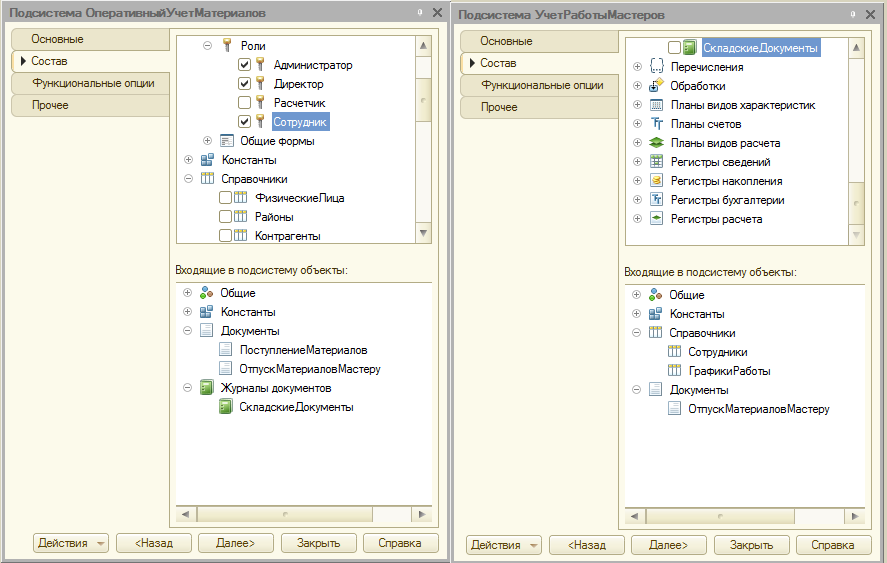Click the key icon beside Расчетчик
This screenshot has width=887, height=563.
tap(260, 102)
